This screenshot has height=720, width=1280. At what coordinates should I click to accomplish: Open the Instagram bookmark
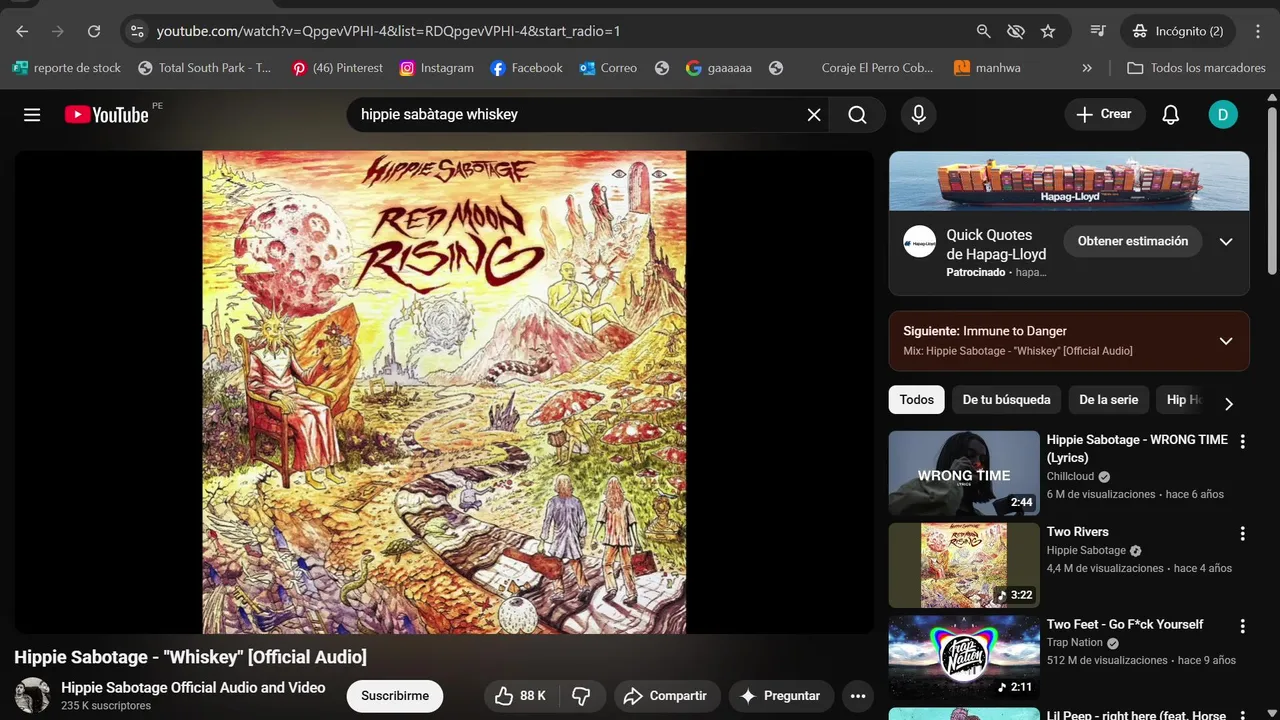(437, 68)
